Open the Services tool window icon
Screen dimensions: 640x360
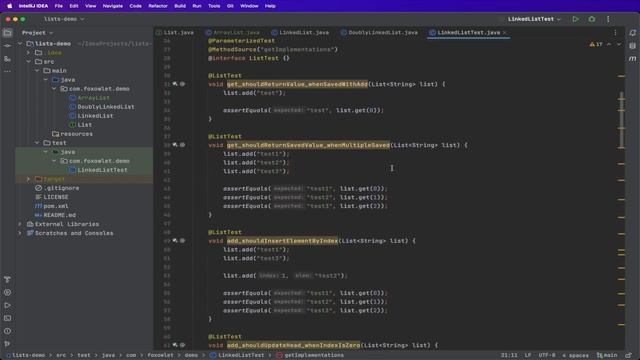click(x=7, y=292)
